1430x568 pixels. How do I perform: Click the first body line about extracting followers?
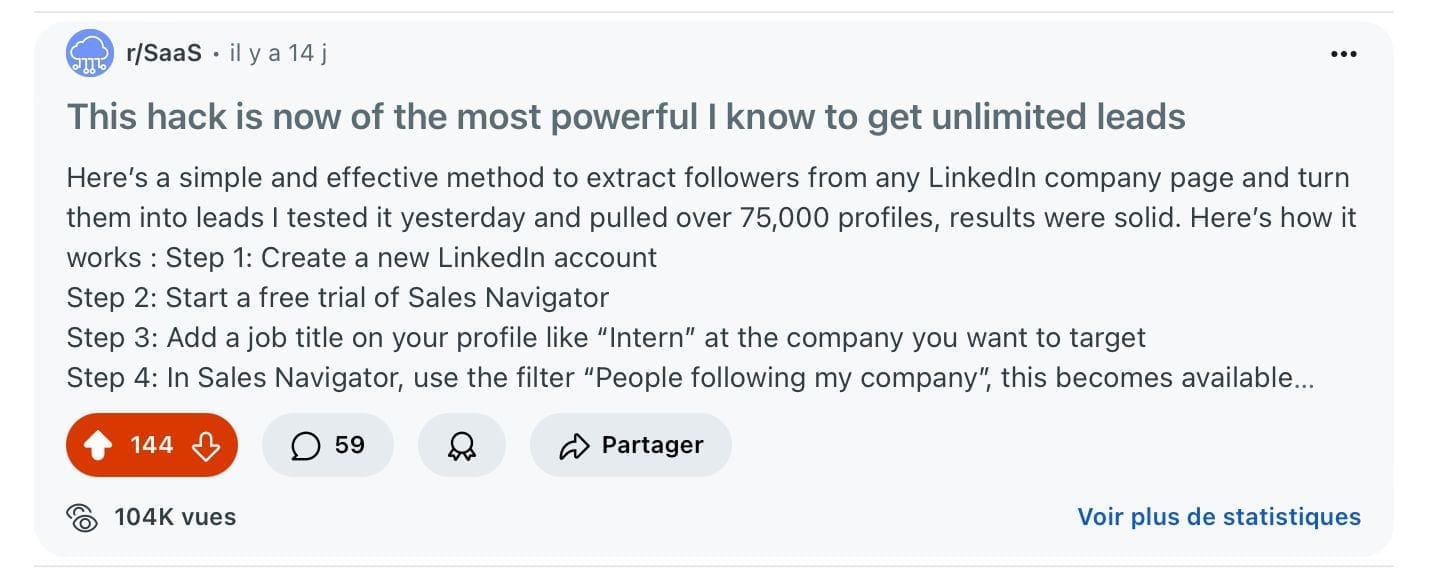[x=707, y=178]
